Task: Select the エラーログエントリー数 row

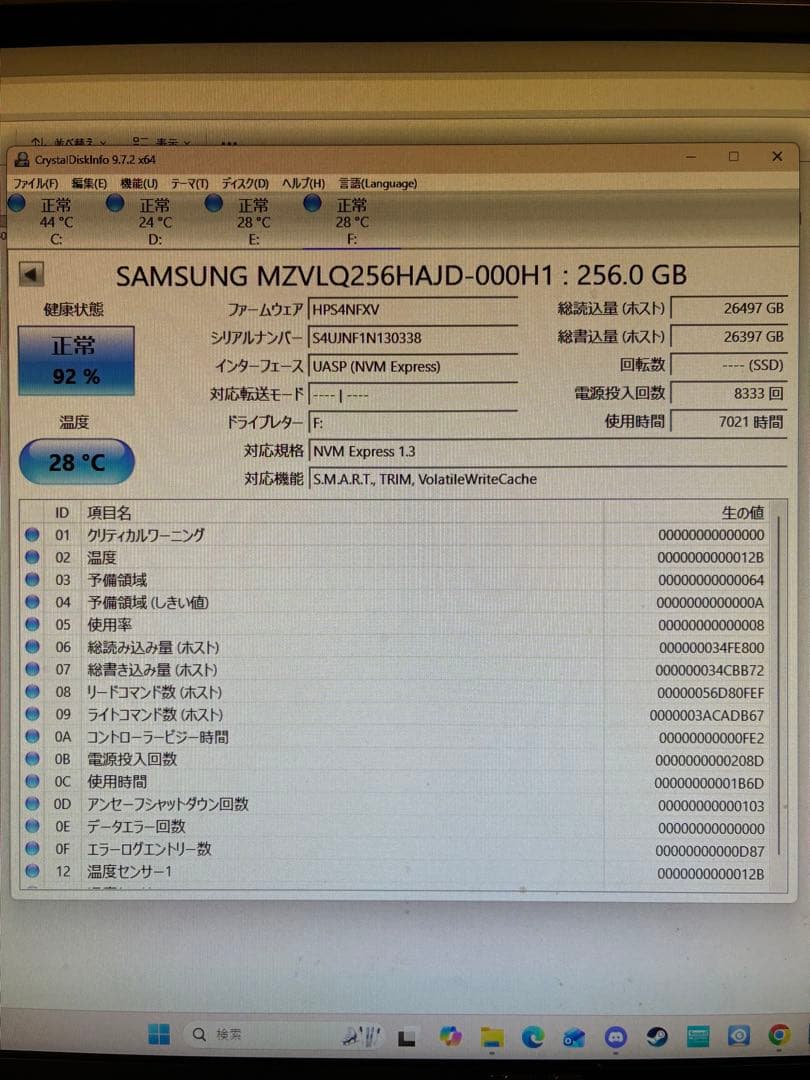Action: tap(397, 849)
